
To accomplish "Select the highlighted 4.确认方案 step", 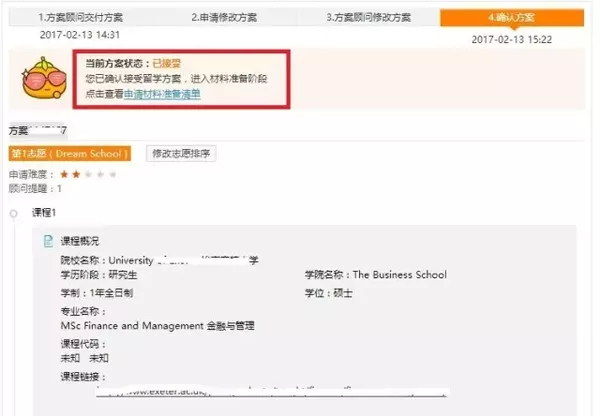I will pyautogui.click(x=514, y=17).
